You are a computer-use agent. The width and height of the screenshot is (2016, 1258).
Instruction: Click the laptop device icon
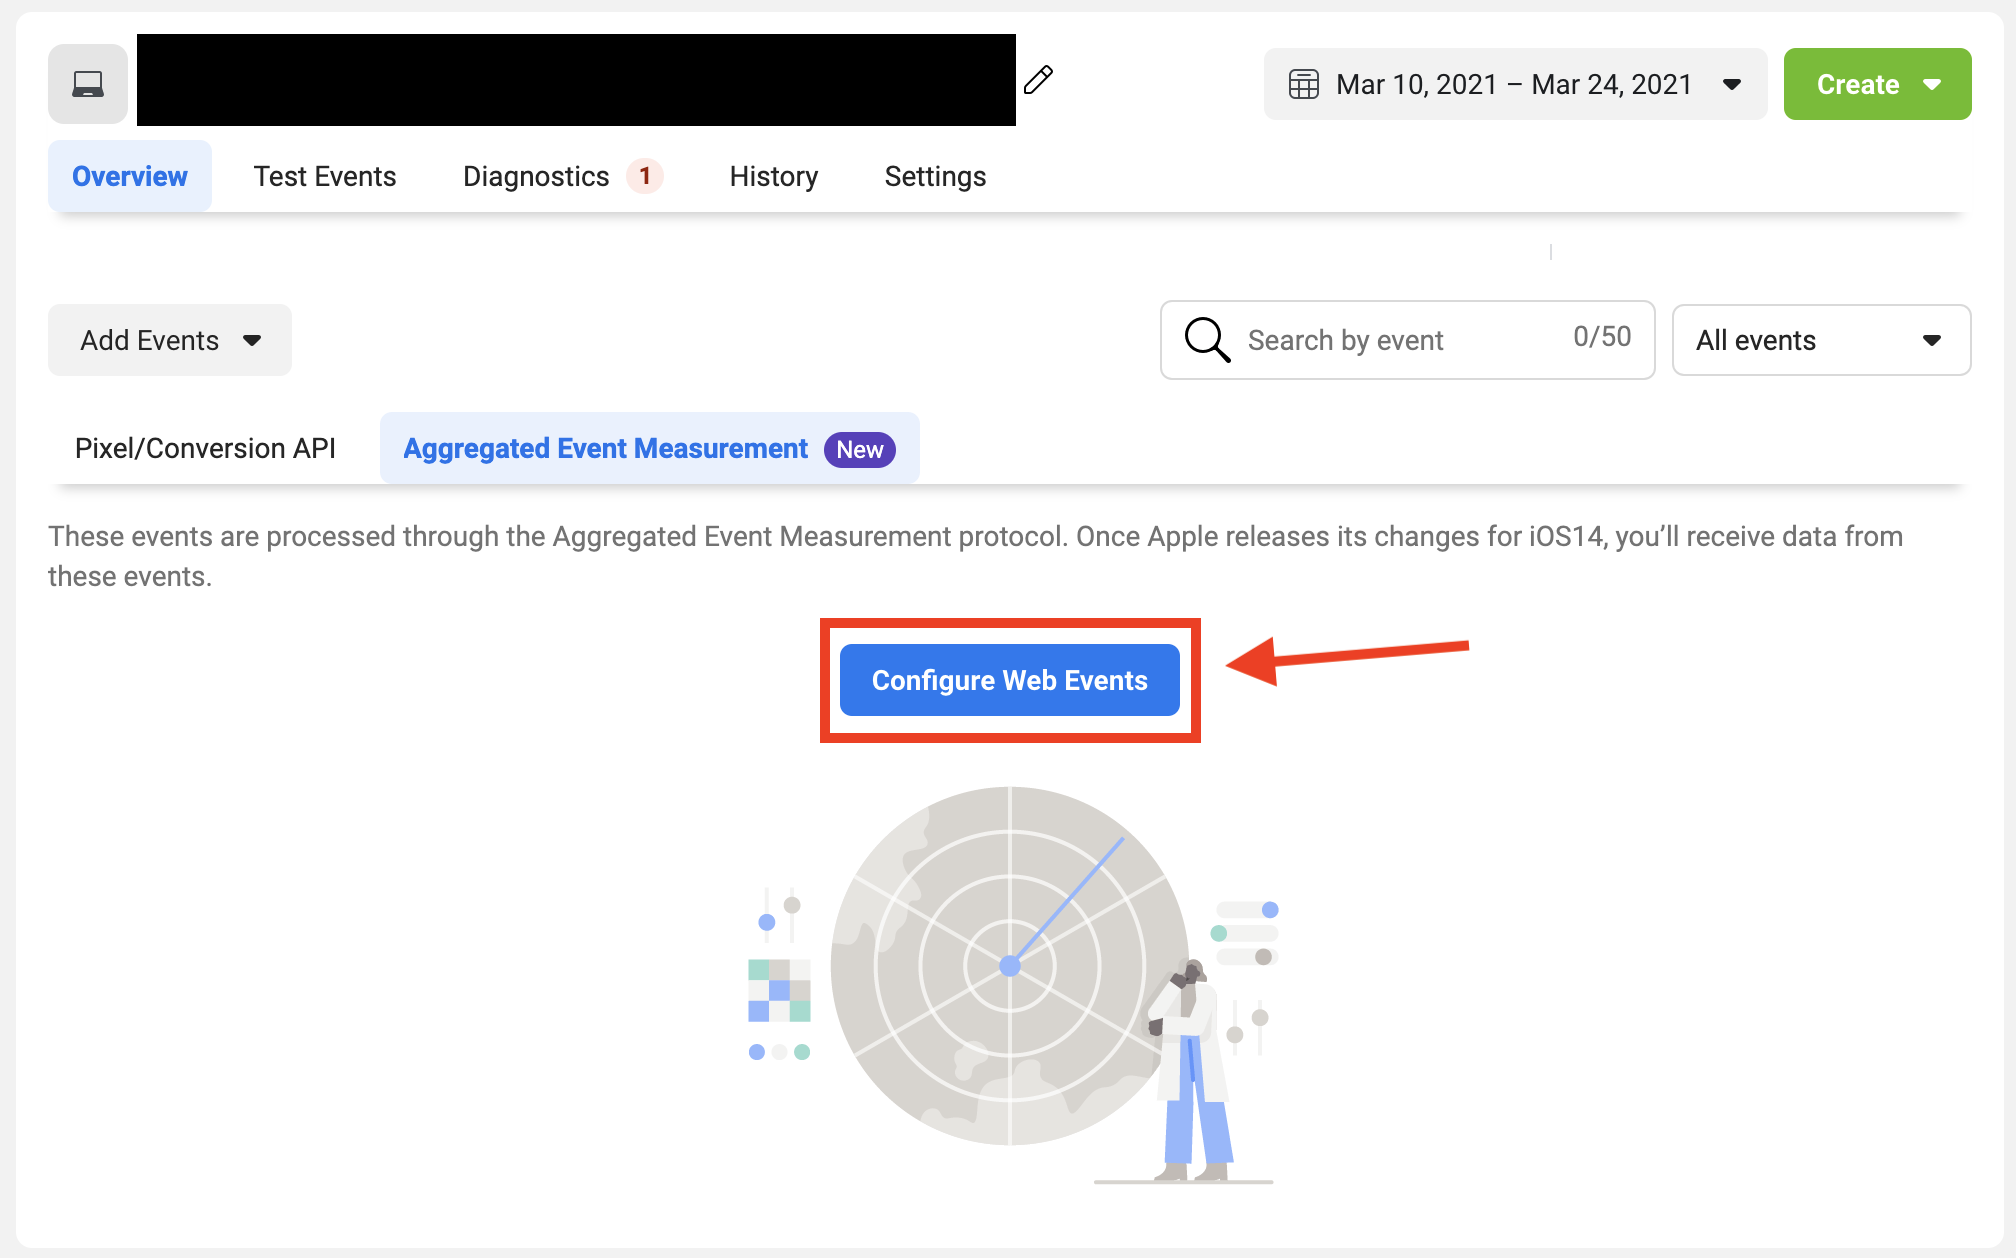click(88, 84)
